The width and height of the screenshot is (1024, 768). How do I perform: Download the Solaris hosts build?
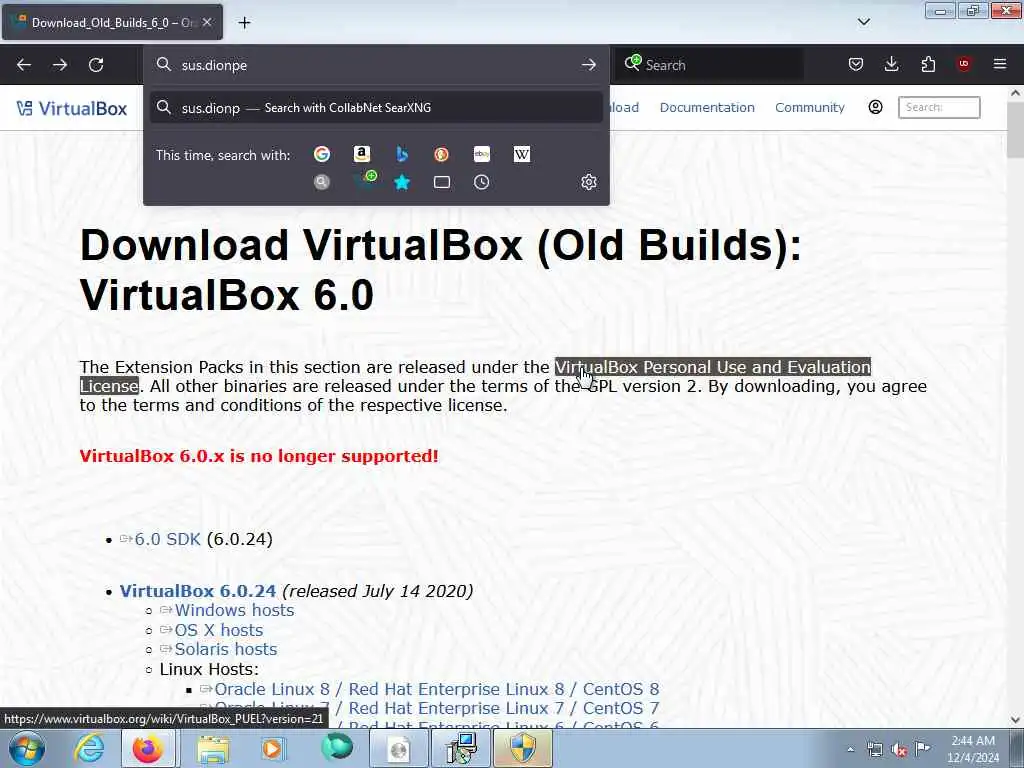(225, 649)
